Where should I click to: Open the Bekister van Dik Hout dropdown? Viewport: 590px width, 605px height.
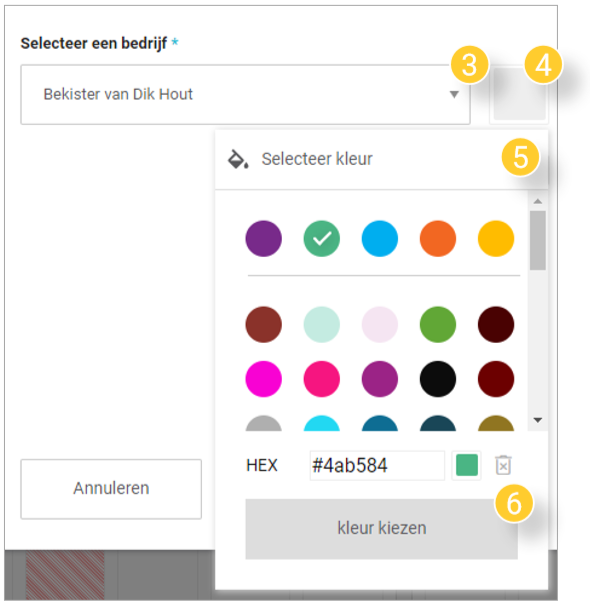tap(245, 95)
